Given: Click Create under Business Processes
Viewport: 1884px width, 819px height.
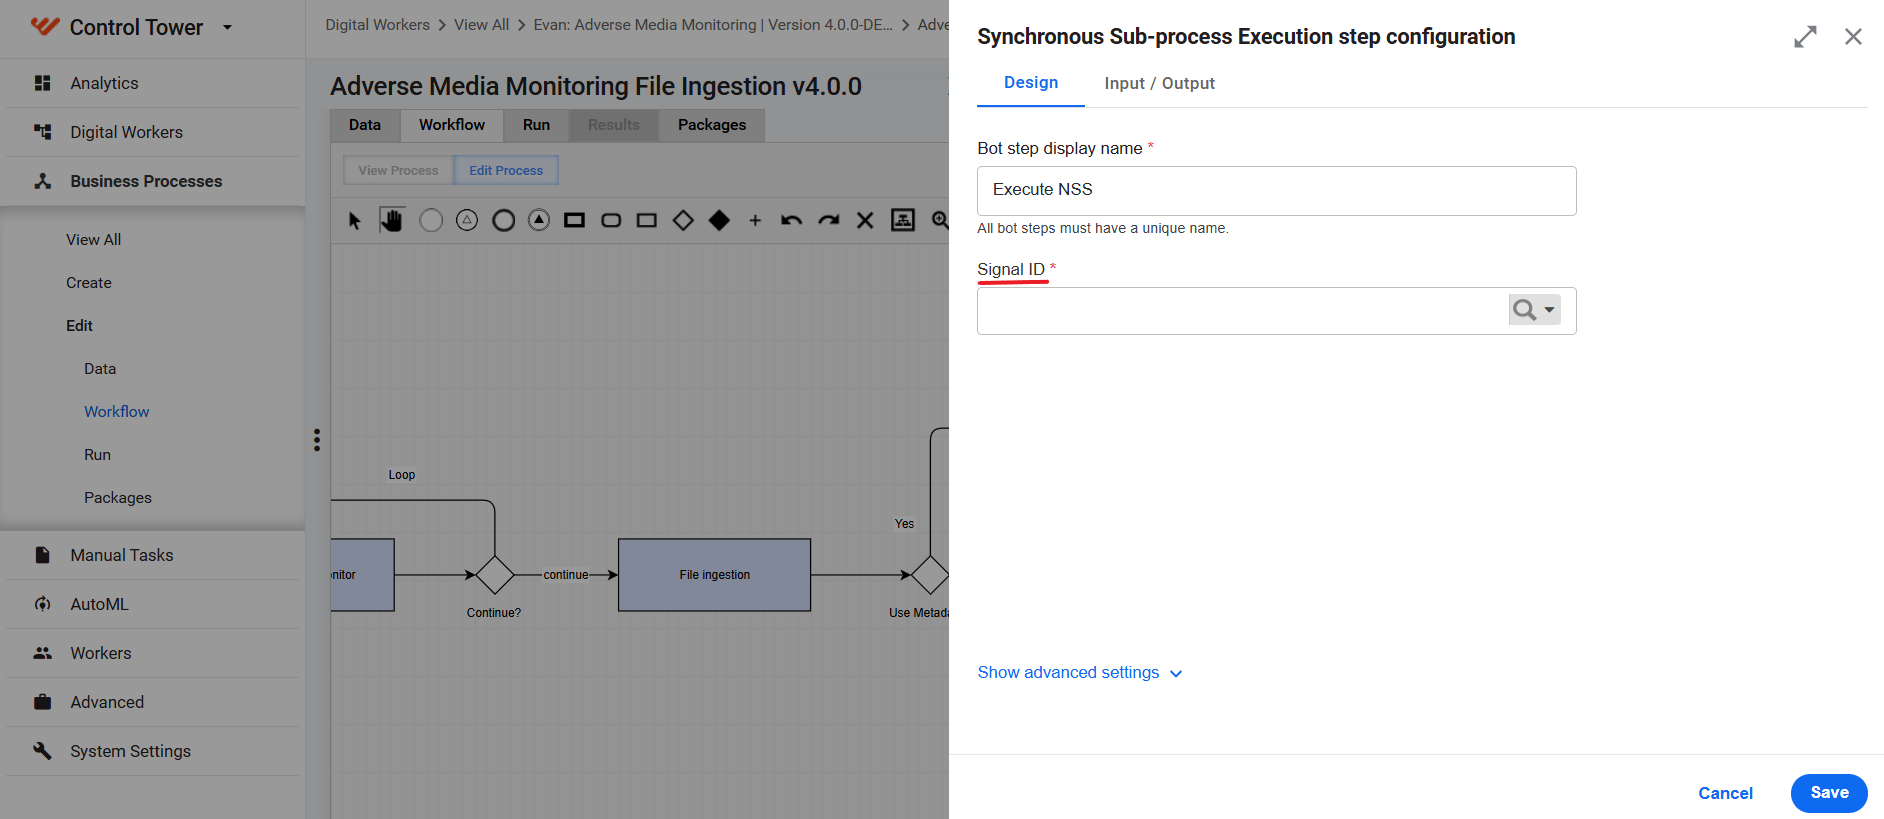Looking at the screenshot, I should coord(89,283).
